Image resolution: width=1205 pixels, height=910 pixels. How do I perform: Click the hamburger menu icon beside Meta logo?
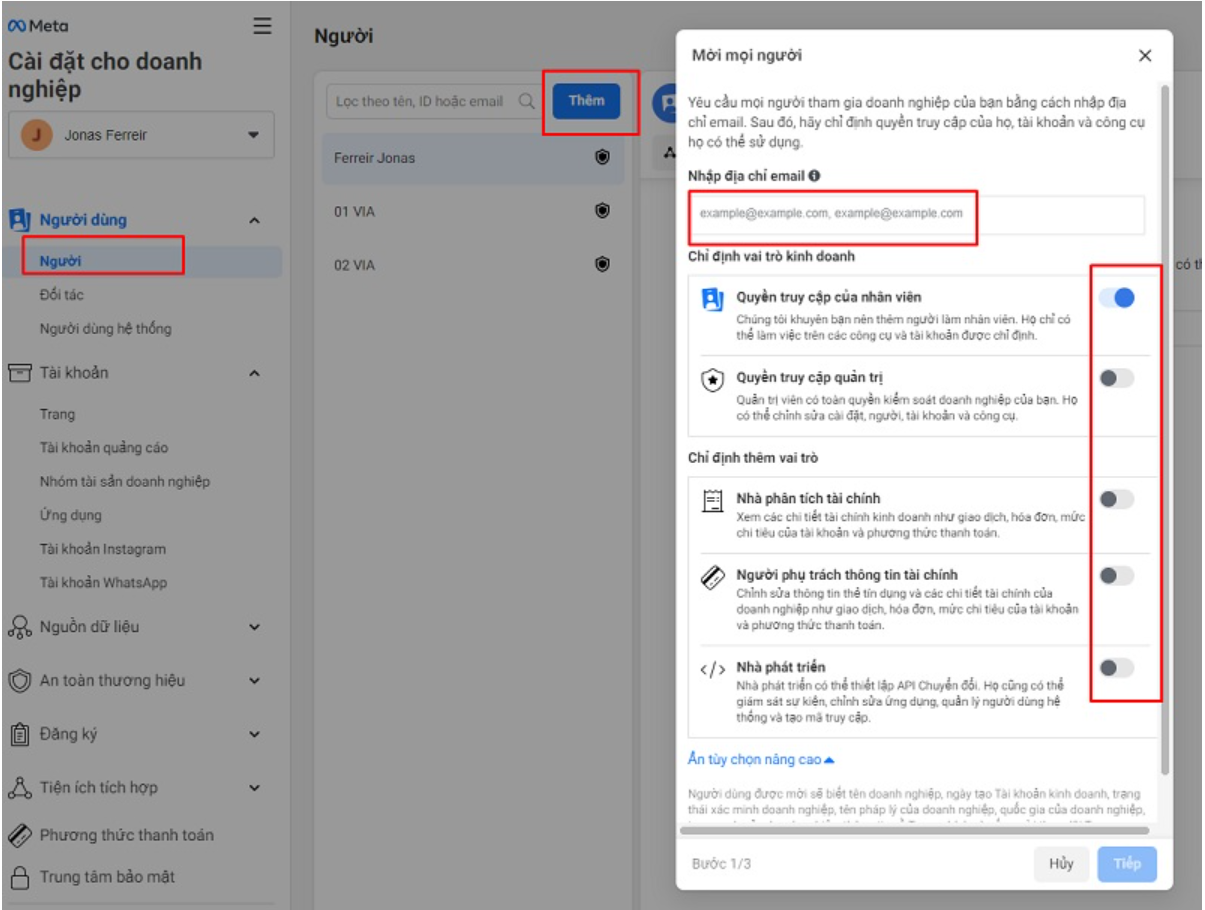[x=262, y=26]
